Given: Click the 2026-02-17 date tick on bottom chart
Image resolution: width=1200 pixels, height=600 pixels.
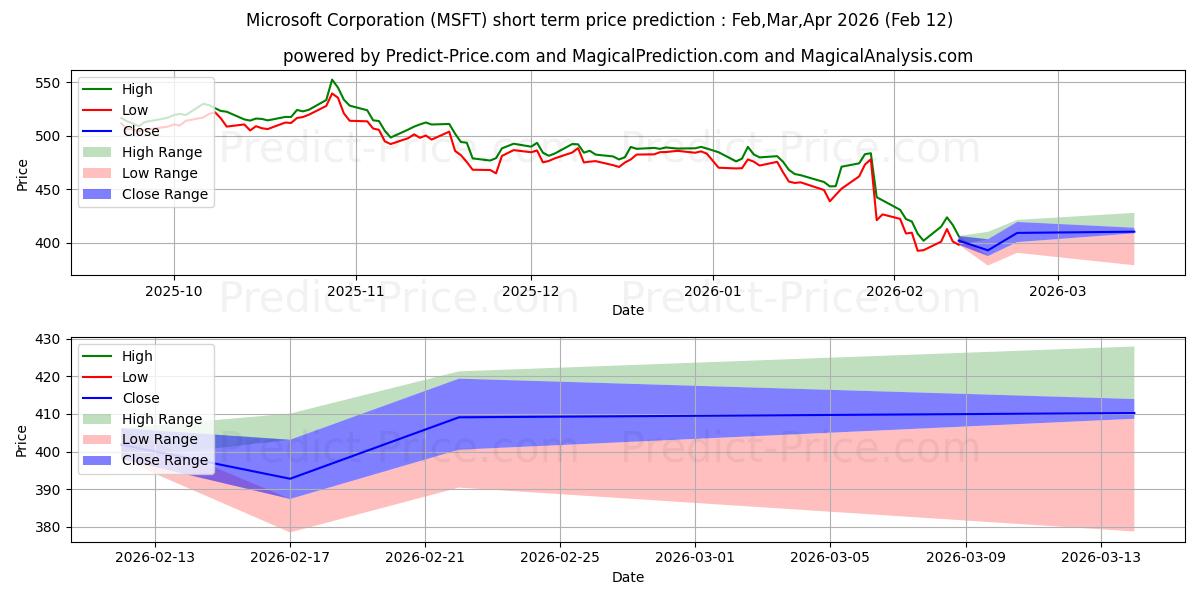Looking at the screenshot, I should pyautogui.click(x=290, y=559).
